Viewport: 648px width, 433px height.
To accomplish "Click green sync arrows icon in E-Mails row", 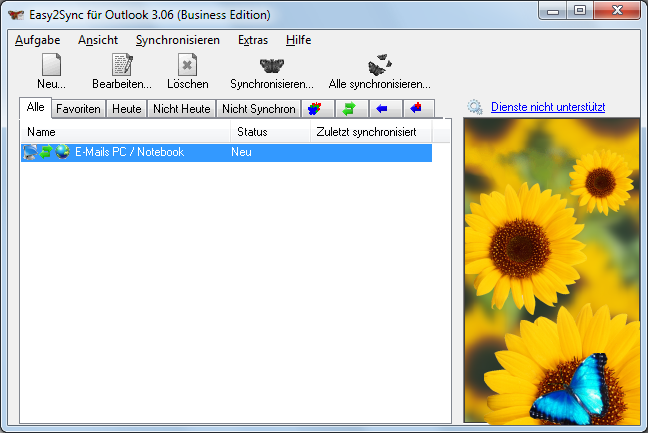I will tap(46, 152).
